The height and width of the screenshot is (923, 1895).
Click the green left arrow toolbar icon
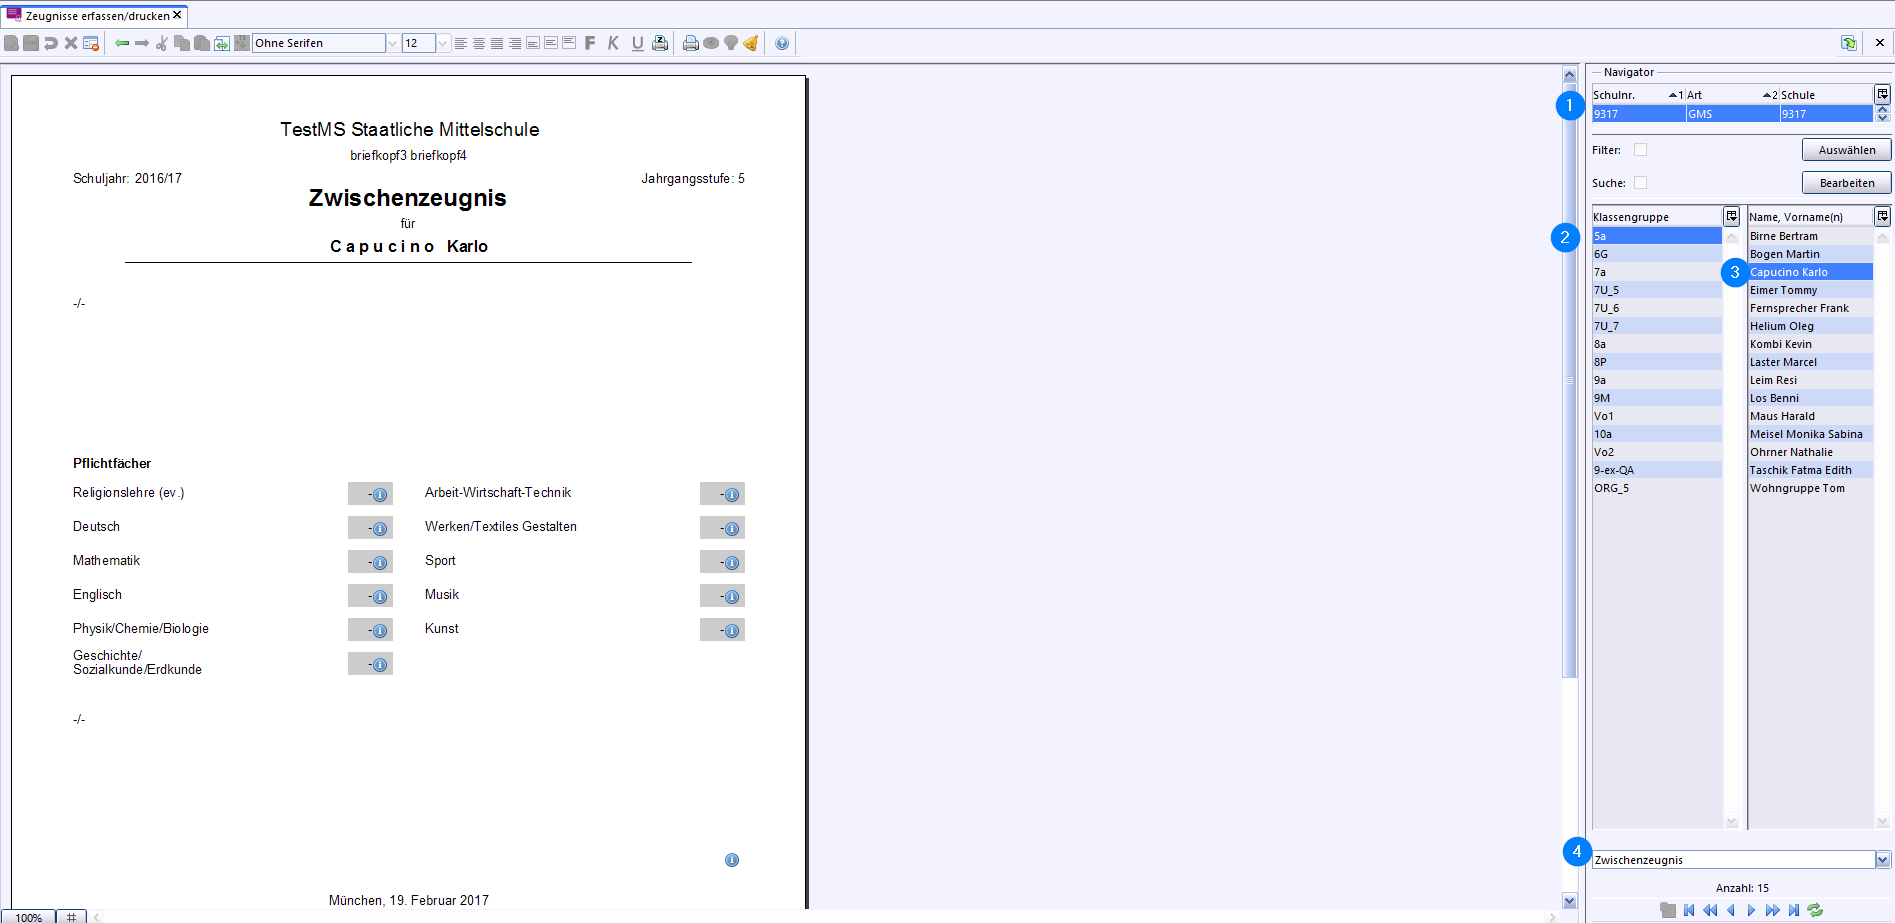coord(122,43)
